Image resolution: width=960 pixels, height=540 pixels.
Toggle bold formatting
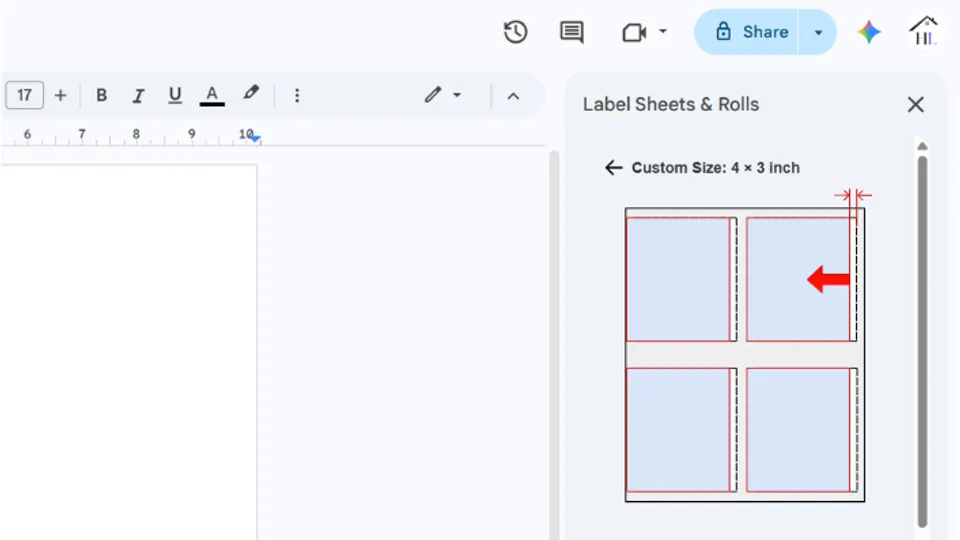pos(102,95)
